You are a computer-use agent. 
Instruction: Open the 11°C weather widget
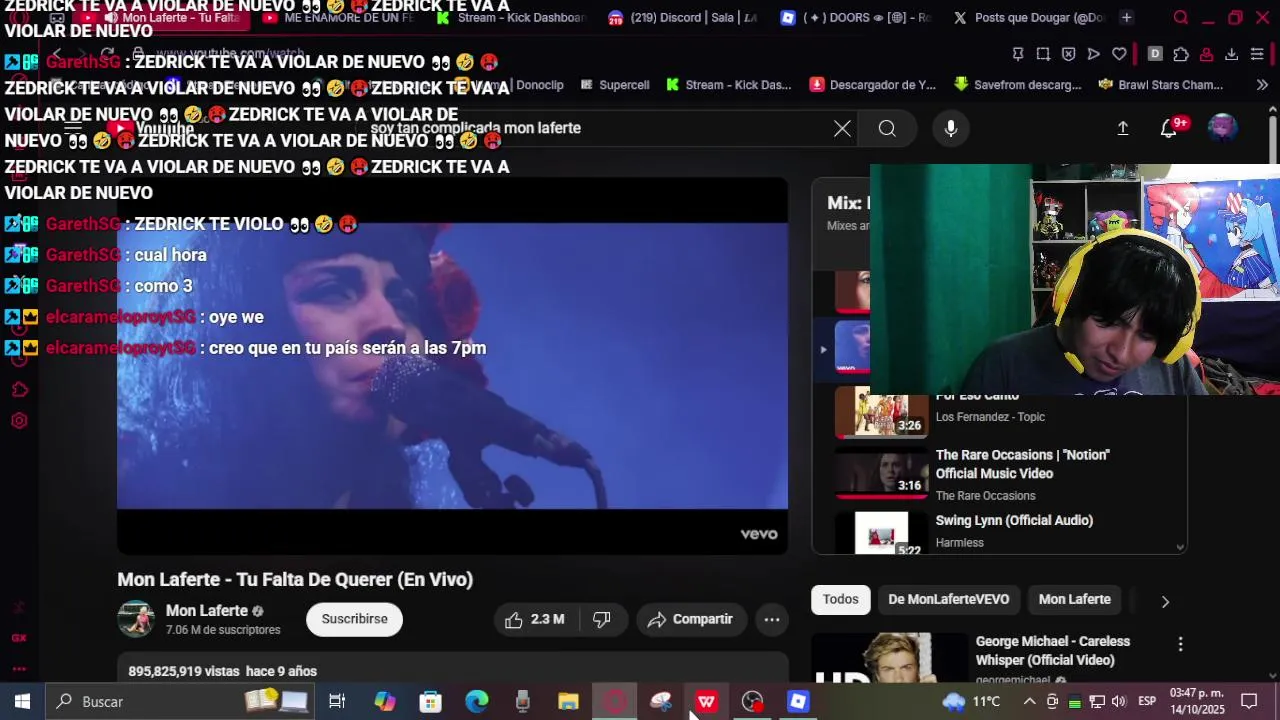[972, 702]
